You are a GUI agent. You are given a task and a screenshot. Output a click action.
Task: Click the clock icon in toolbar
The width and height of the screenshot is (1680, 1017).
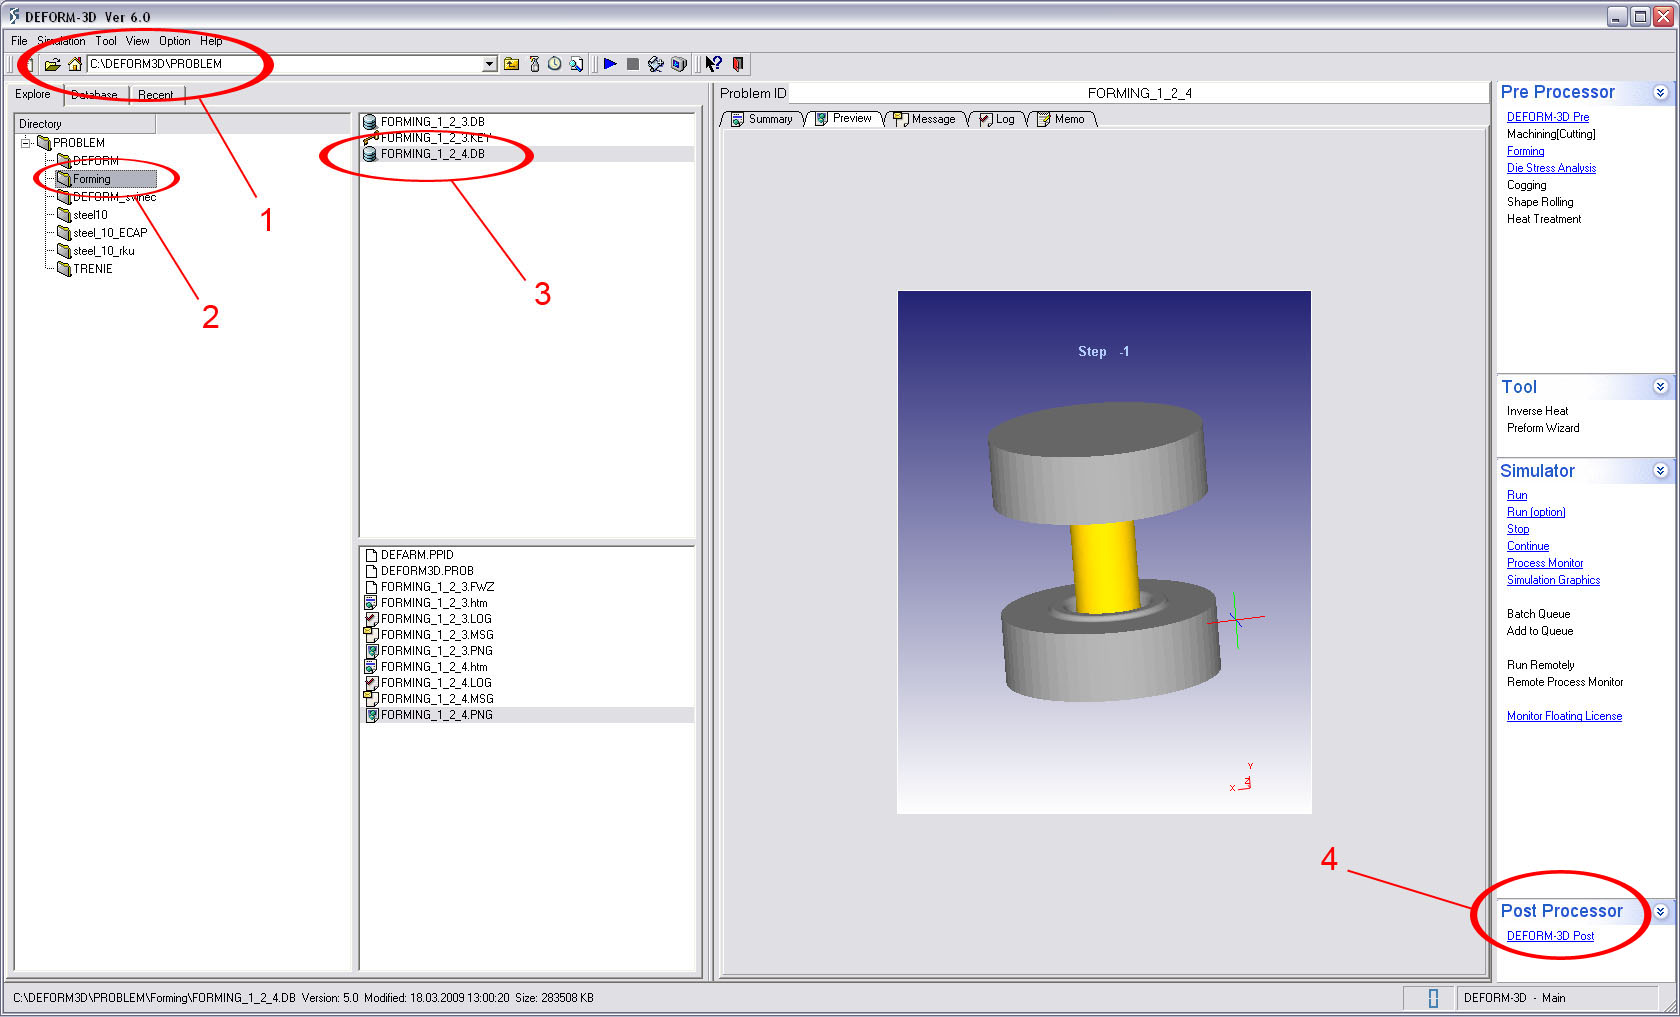pyautogui.click(x=555, y=64)
